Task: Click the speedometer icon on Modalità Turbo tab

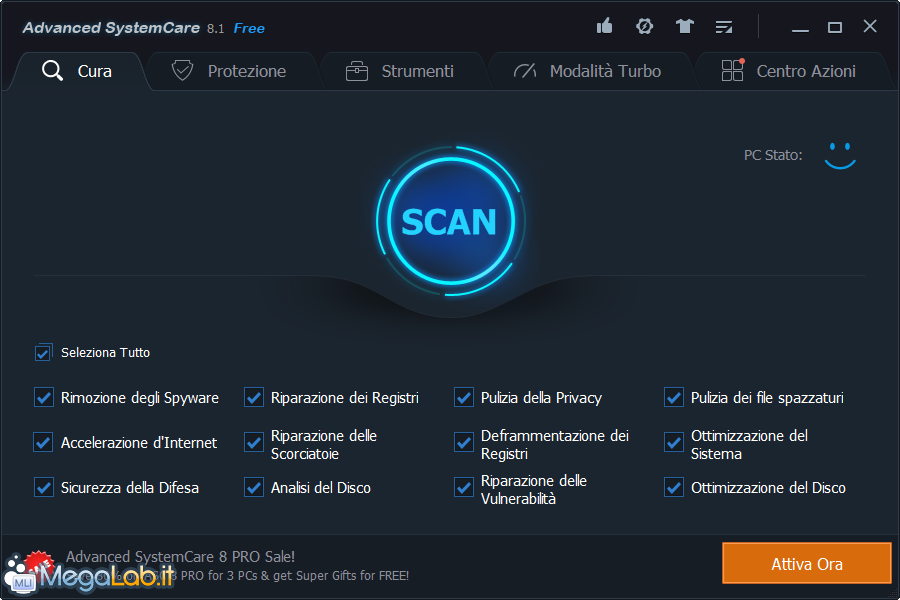Action: (525, 71)
